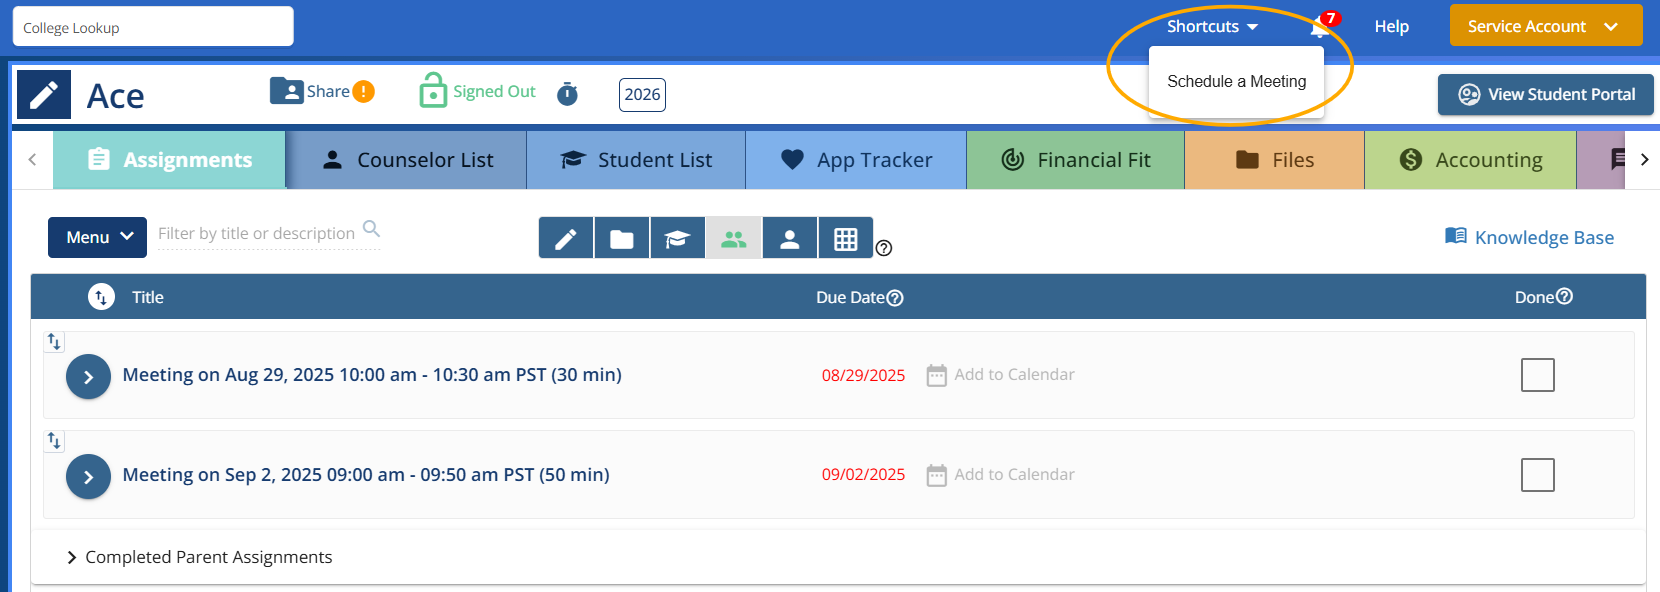Expand the Aug 29 meeting row

[88, 377]
